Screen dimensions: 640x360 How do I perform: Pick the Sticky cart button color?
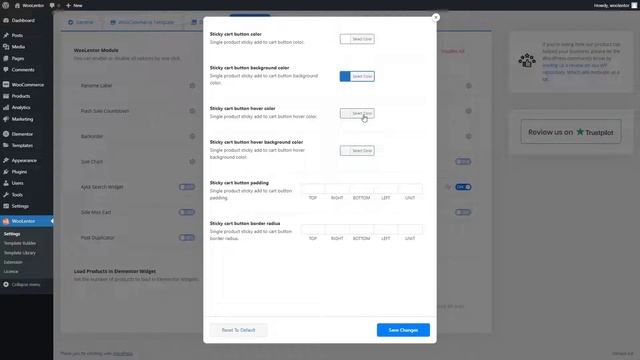tap(357, 39)
